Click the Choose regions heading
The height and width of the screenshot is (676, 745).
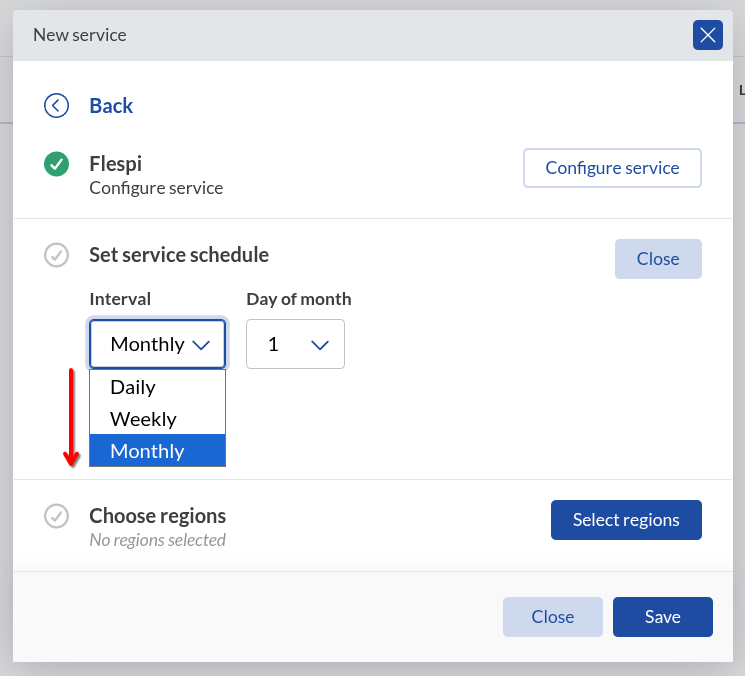(158, 516)
